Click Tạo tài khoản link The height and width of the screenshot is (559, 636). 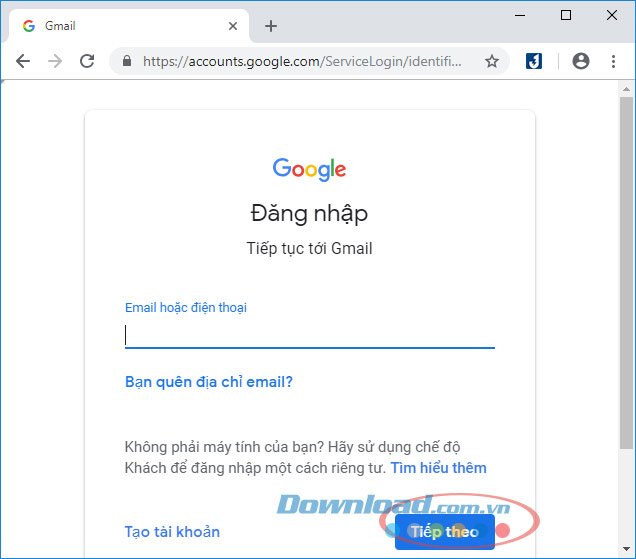[x=172, y=531]
